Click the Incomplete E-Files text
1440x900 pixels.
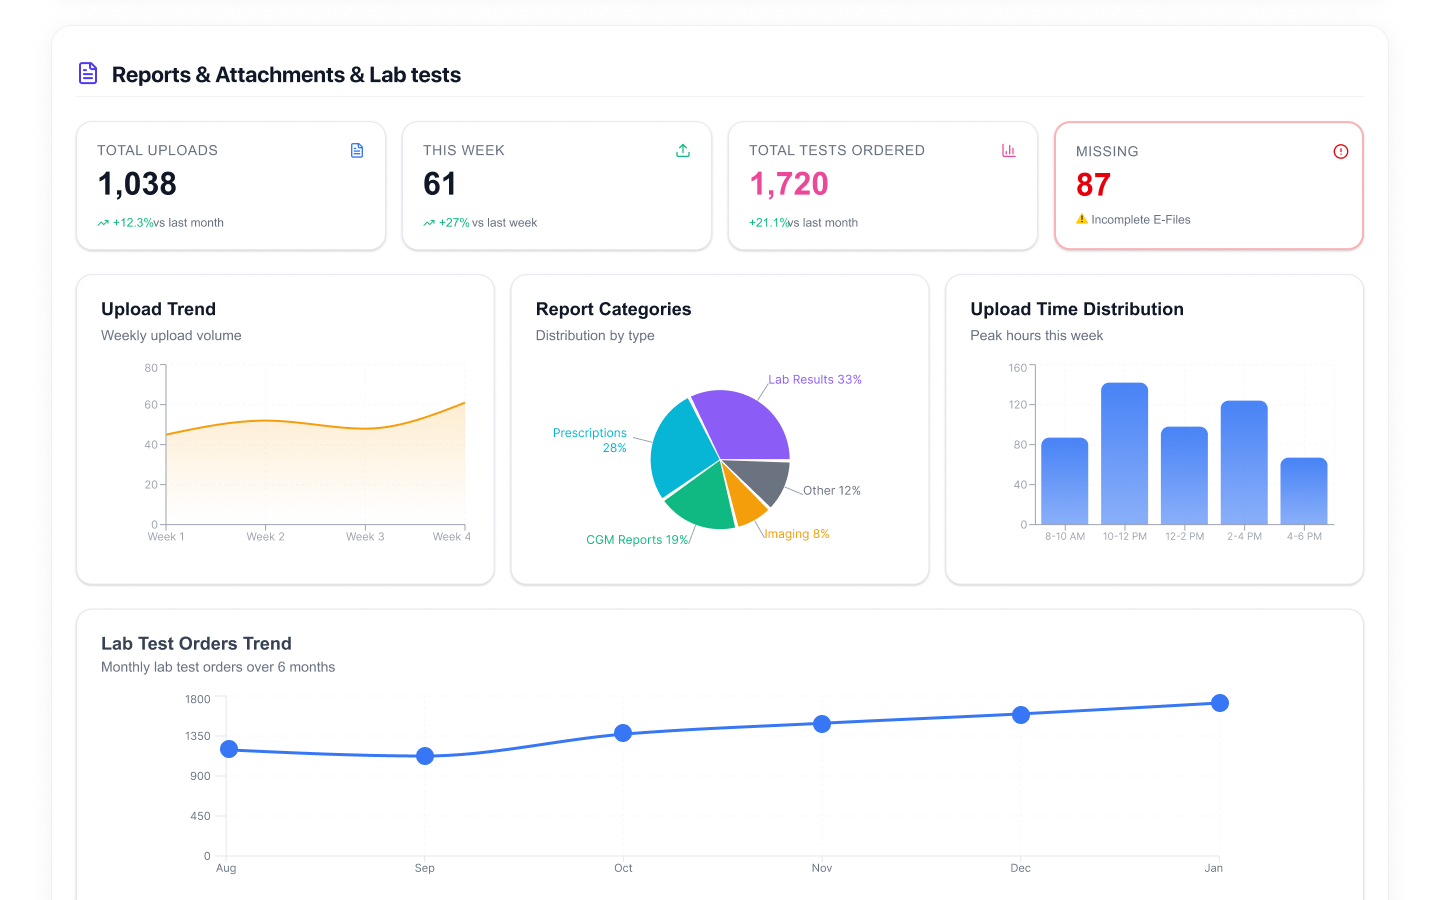(1141, 220)
